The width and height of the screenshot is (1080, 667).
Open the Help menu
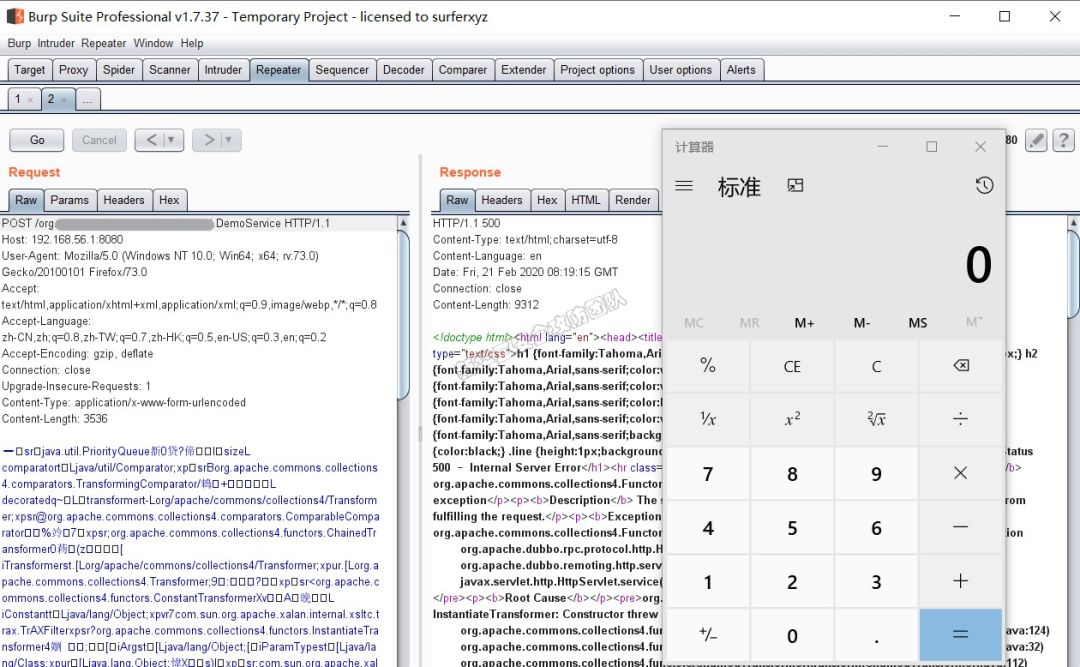[x=192, y=43]
